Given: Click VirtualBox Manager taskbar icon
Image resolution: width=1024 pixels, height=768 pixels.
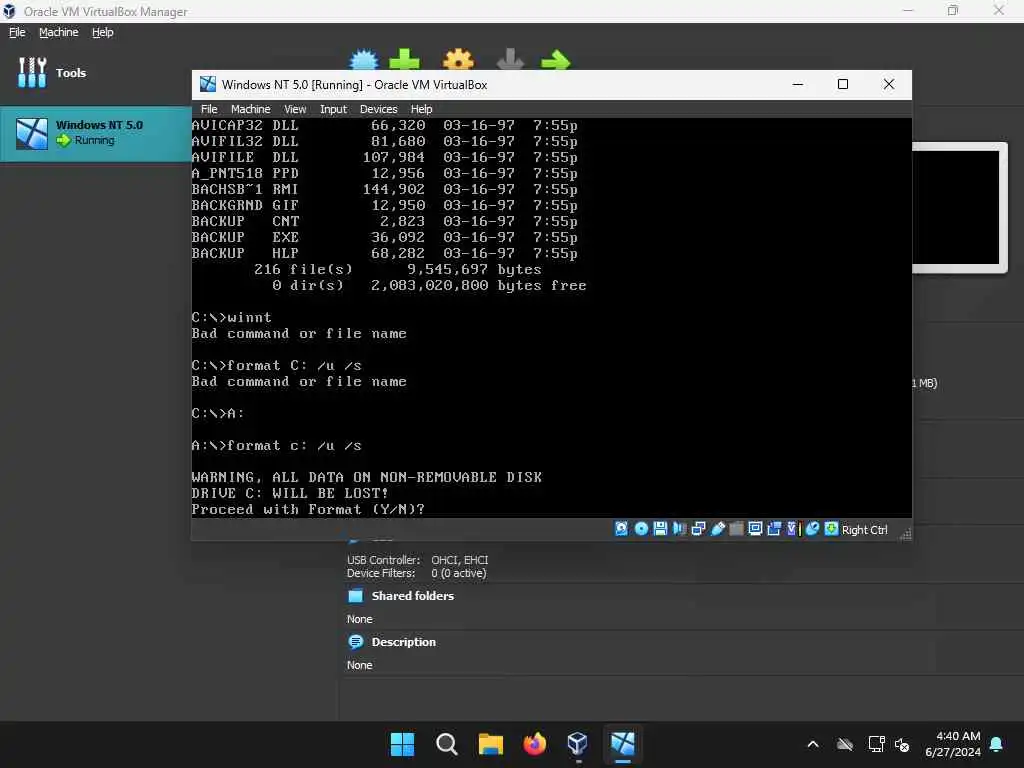Looking at the screenshot, I should (x=578, y=744).
